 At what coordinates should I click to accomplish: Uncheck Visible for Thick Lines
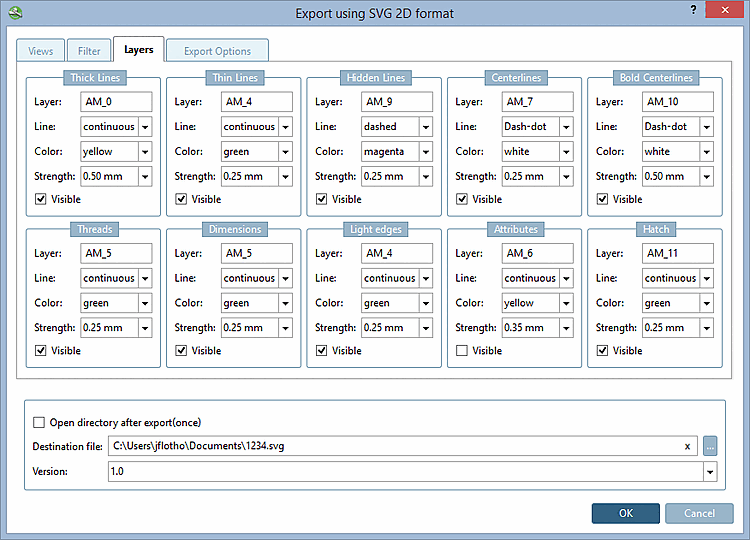pyautogui.click(x=41, y=199)
